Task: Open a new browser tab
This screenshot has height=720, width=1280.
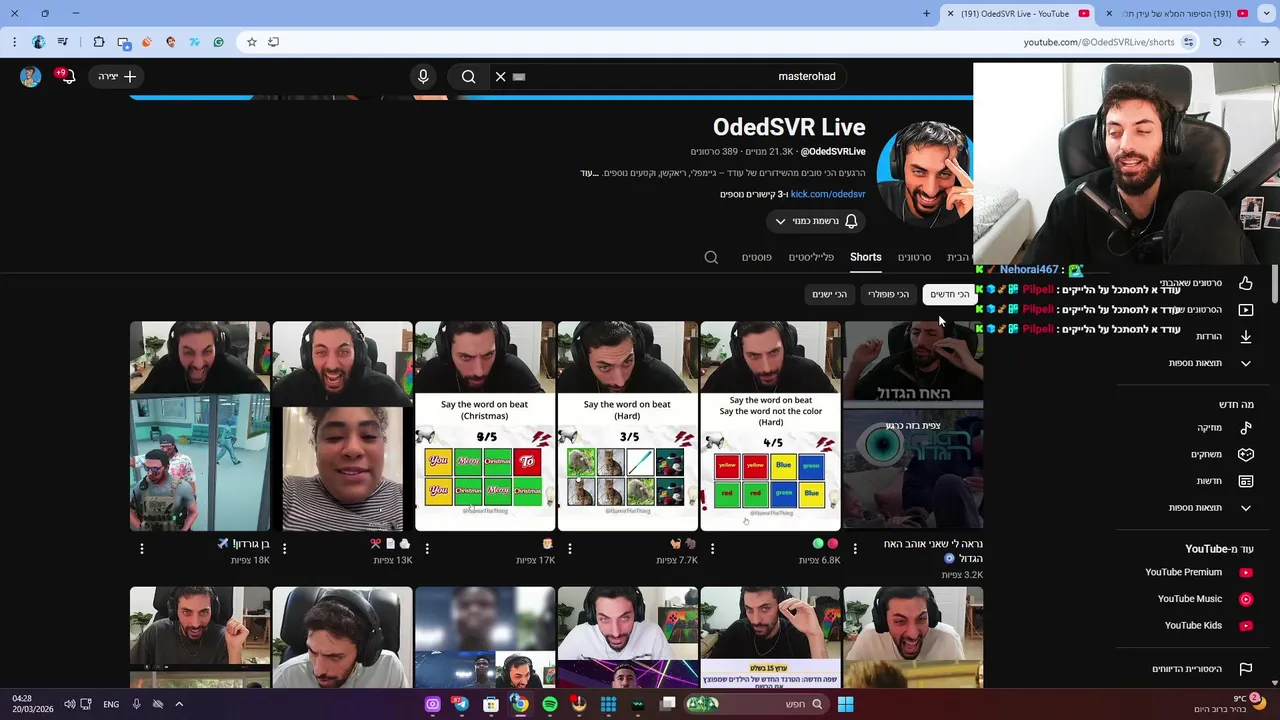Action: (x=926, y=13)
